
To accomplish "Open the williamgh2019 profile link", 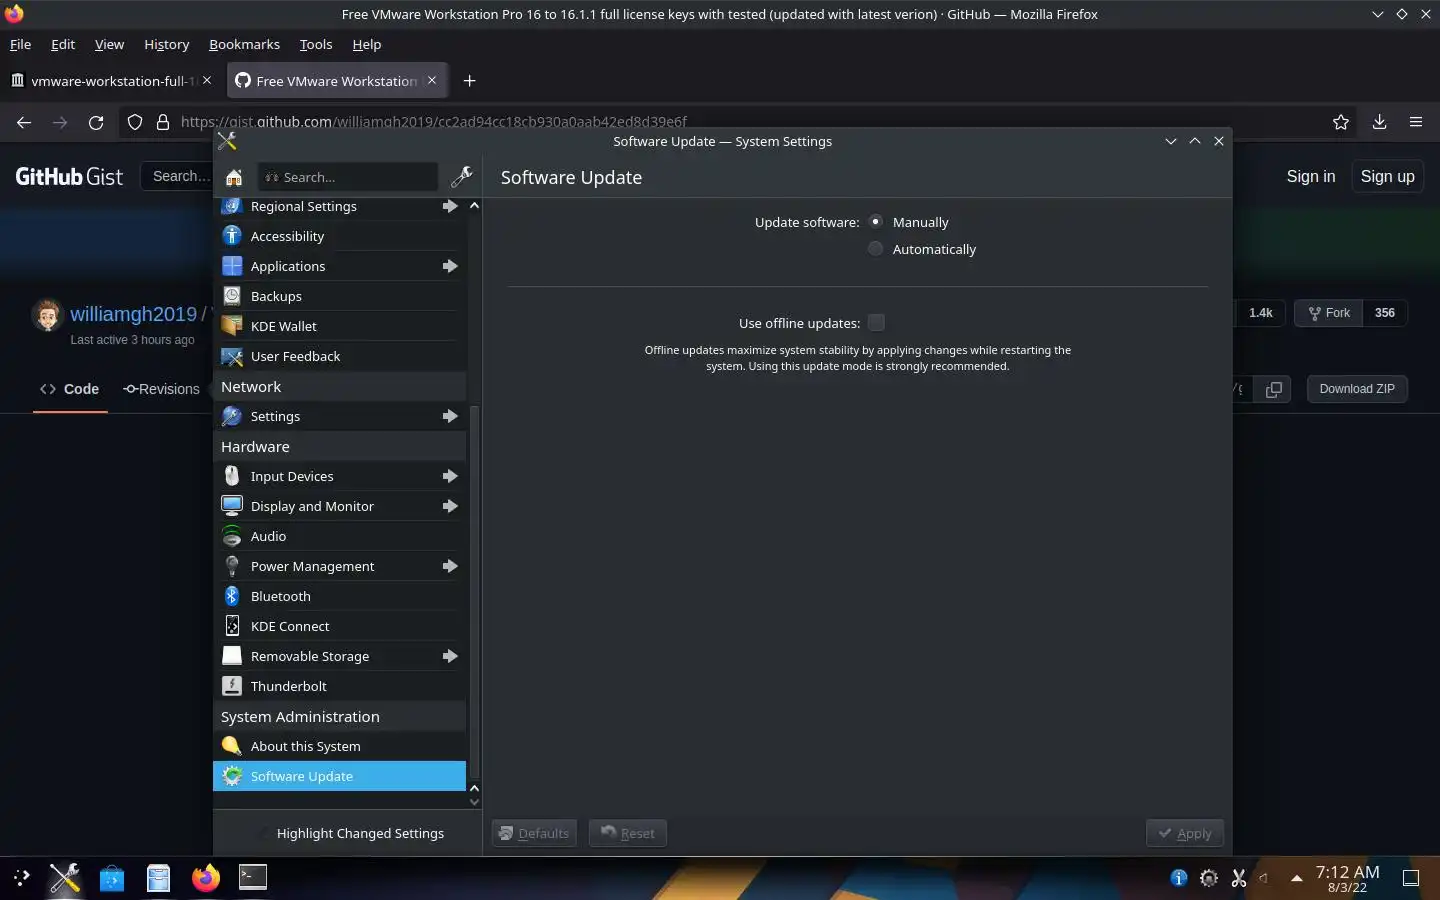I will pos(133,314).
